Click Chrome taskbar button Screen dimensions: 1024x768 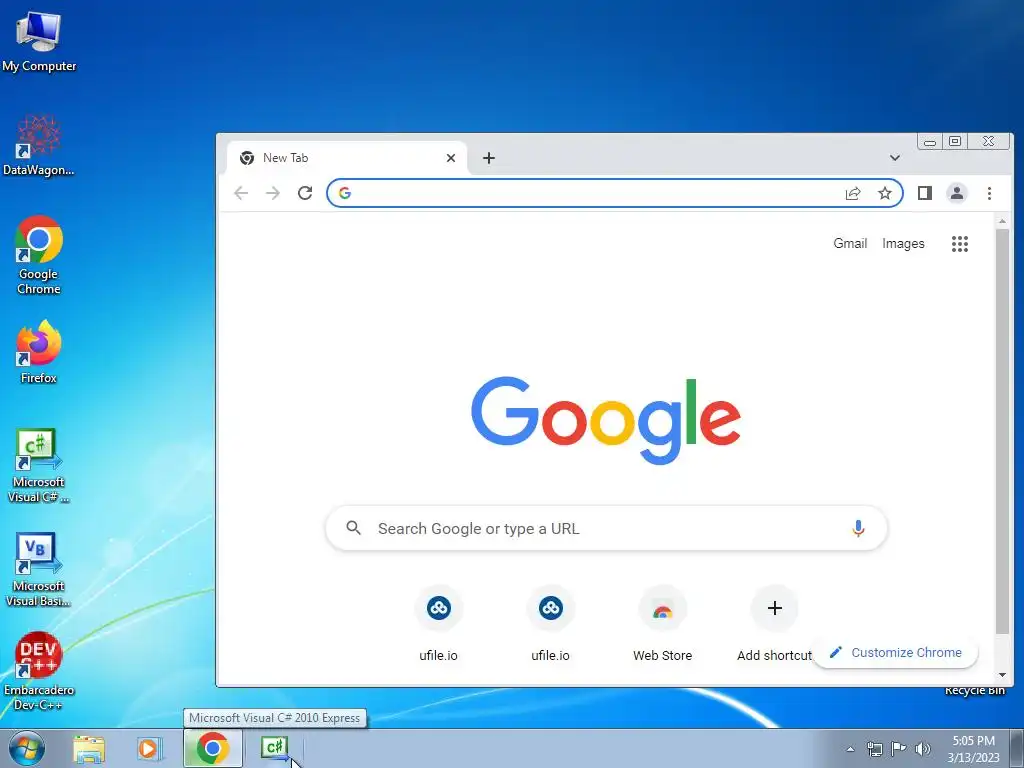[x=213, y=748]
